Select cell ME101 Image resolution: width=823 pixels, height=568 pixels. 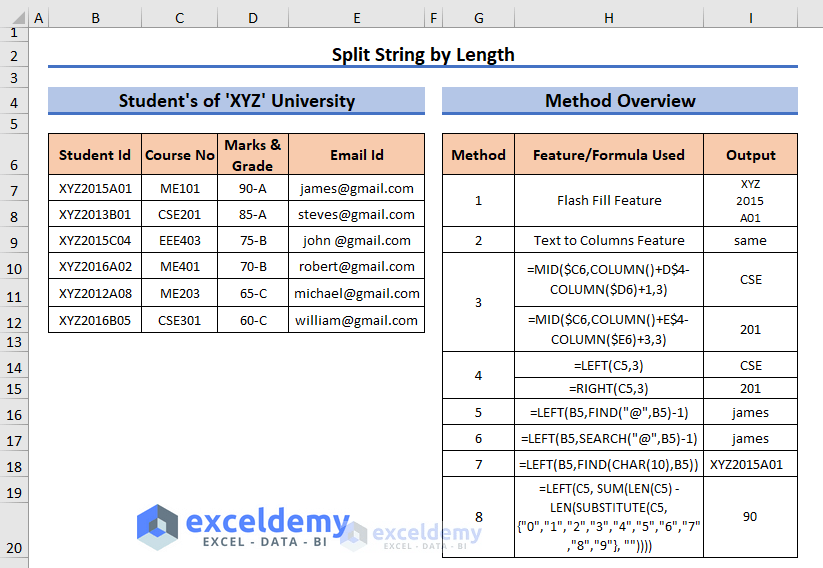180,188
